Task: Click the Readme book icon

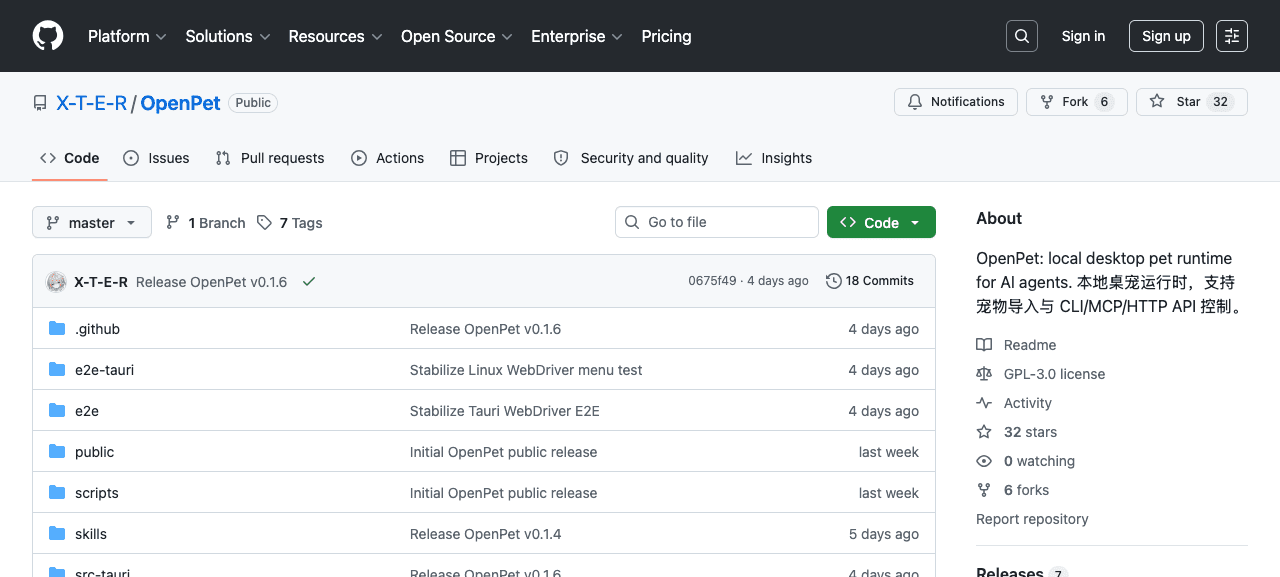Action: pos(984,345)
